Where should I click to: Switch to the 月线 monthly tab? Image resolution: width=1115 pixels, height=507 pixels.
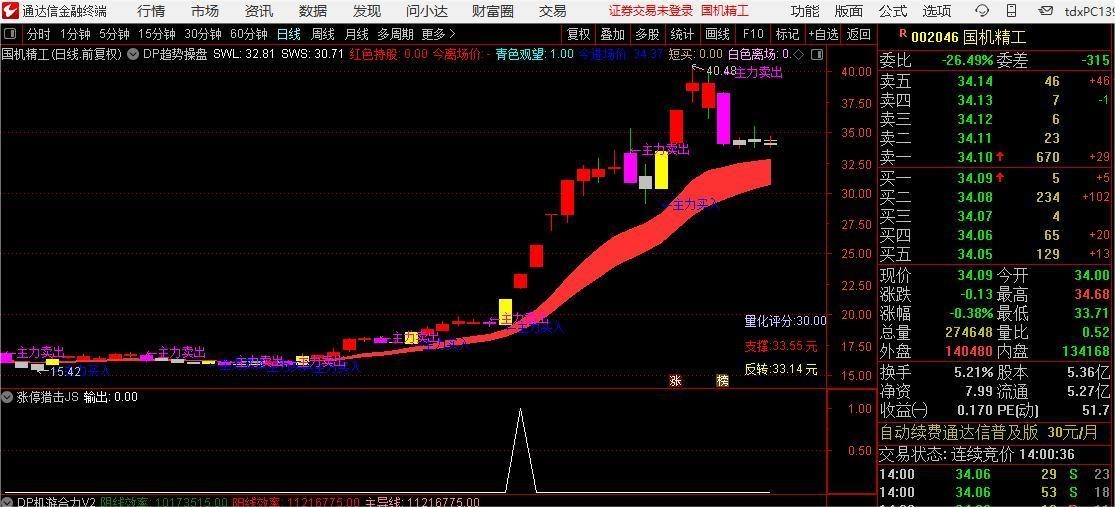357,33
